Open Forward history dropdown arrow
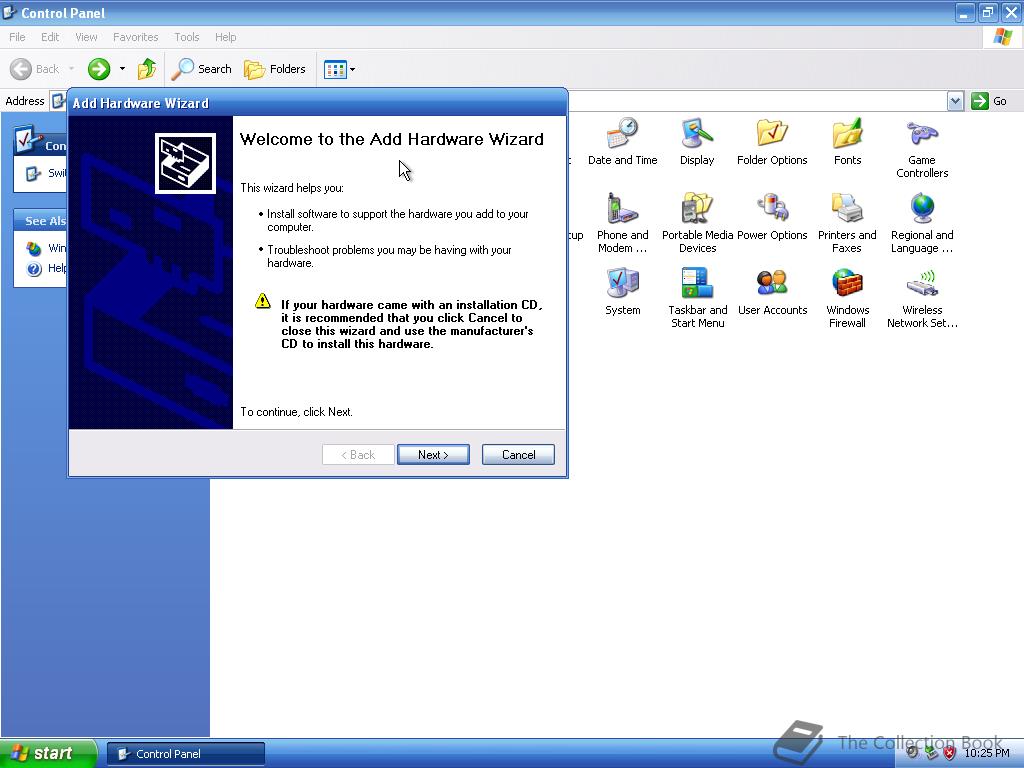Screen dimensions: 1024x768 pyautogui.click(x=122, y=69)
